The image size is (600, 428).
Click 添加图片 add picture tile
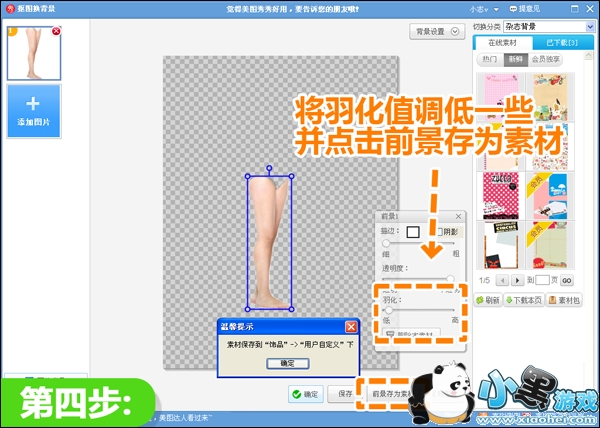[x=34, y=111]
